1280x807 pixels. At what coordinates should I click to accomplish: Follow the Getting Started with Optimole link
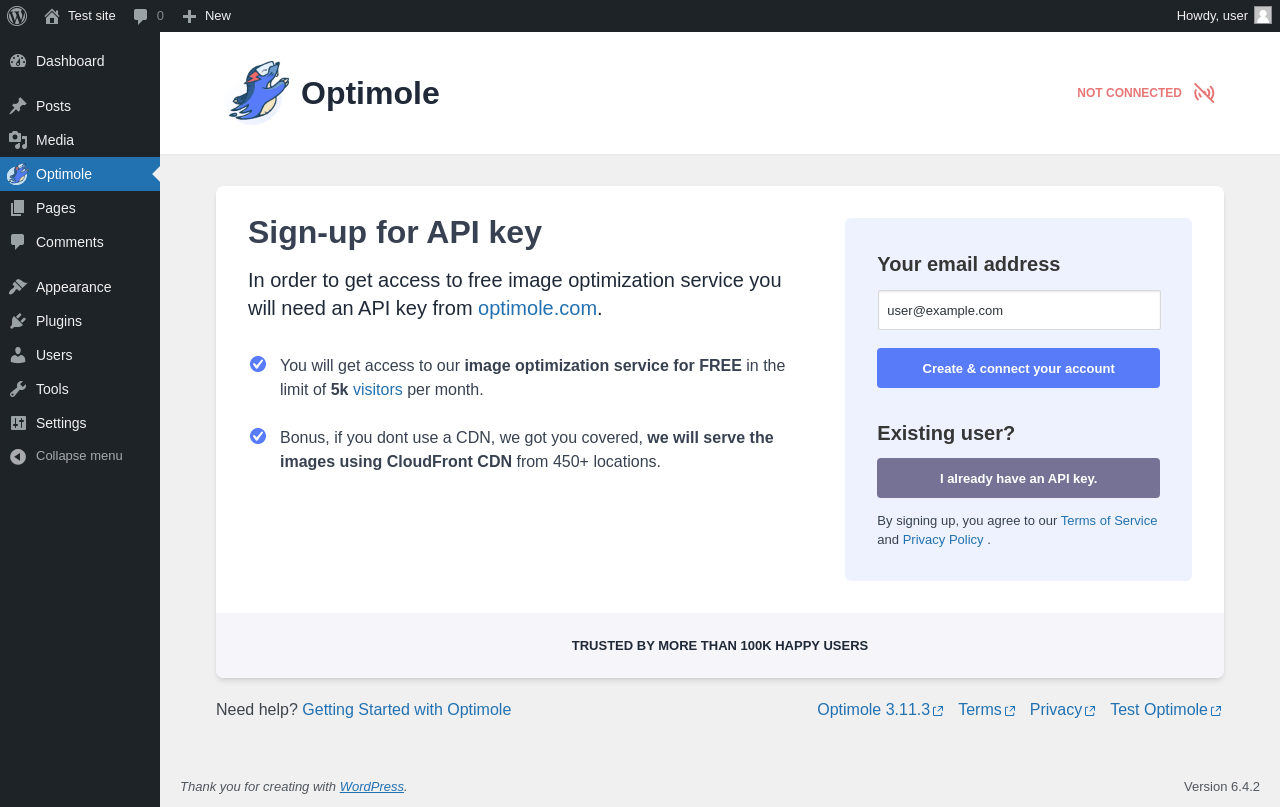click(406, 710)
